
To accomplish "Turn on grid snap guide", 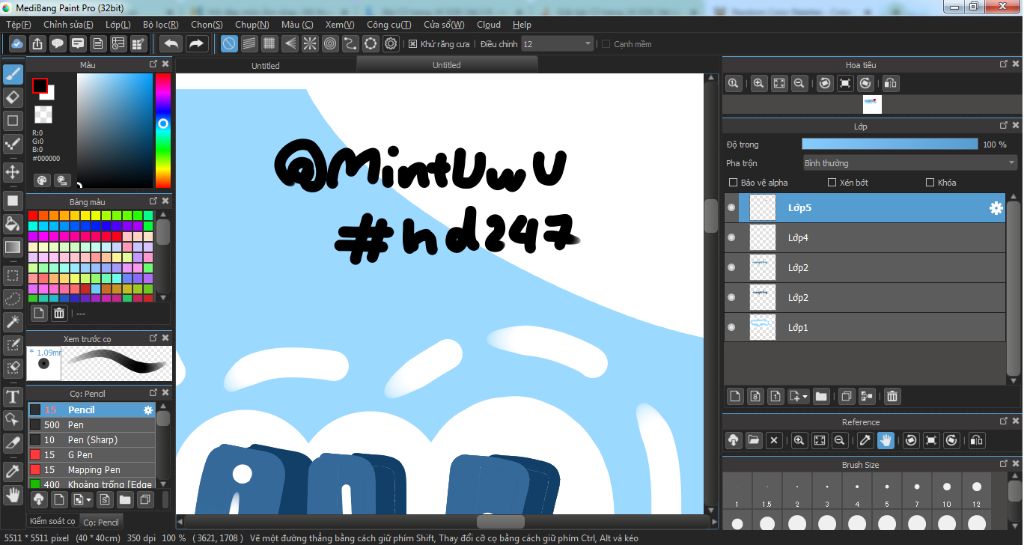I will tap(269, 44).
